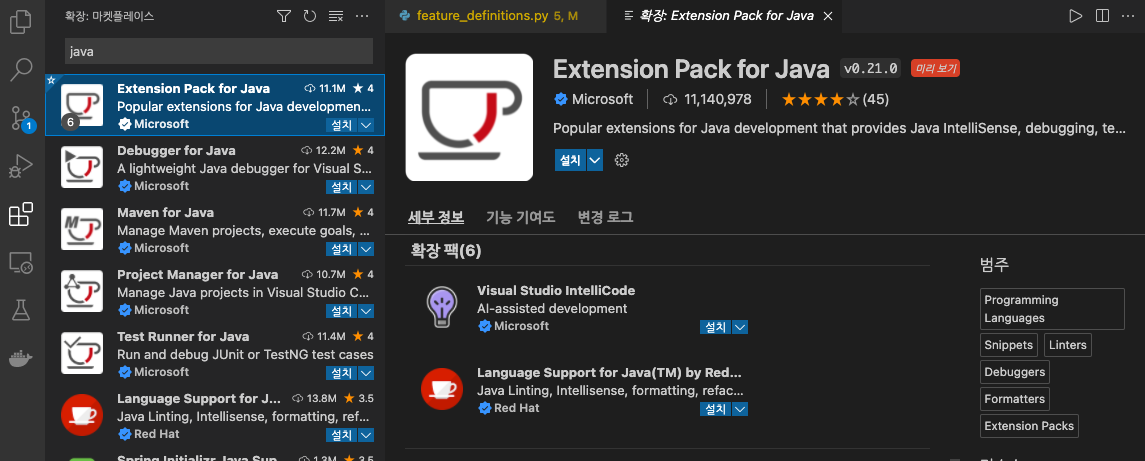
Task: Click the star rating (45) in header
Action: [x=835, y=99]
